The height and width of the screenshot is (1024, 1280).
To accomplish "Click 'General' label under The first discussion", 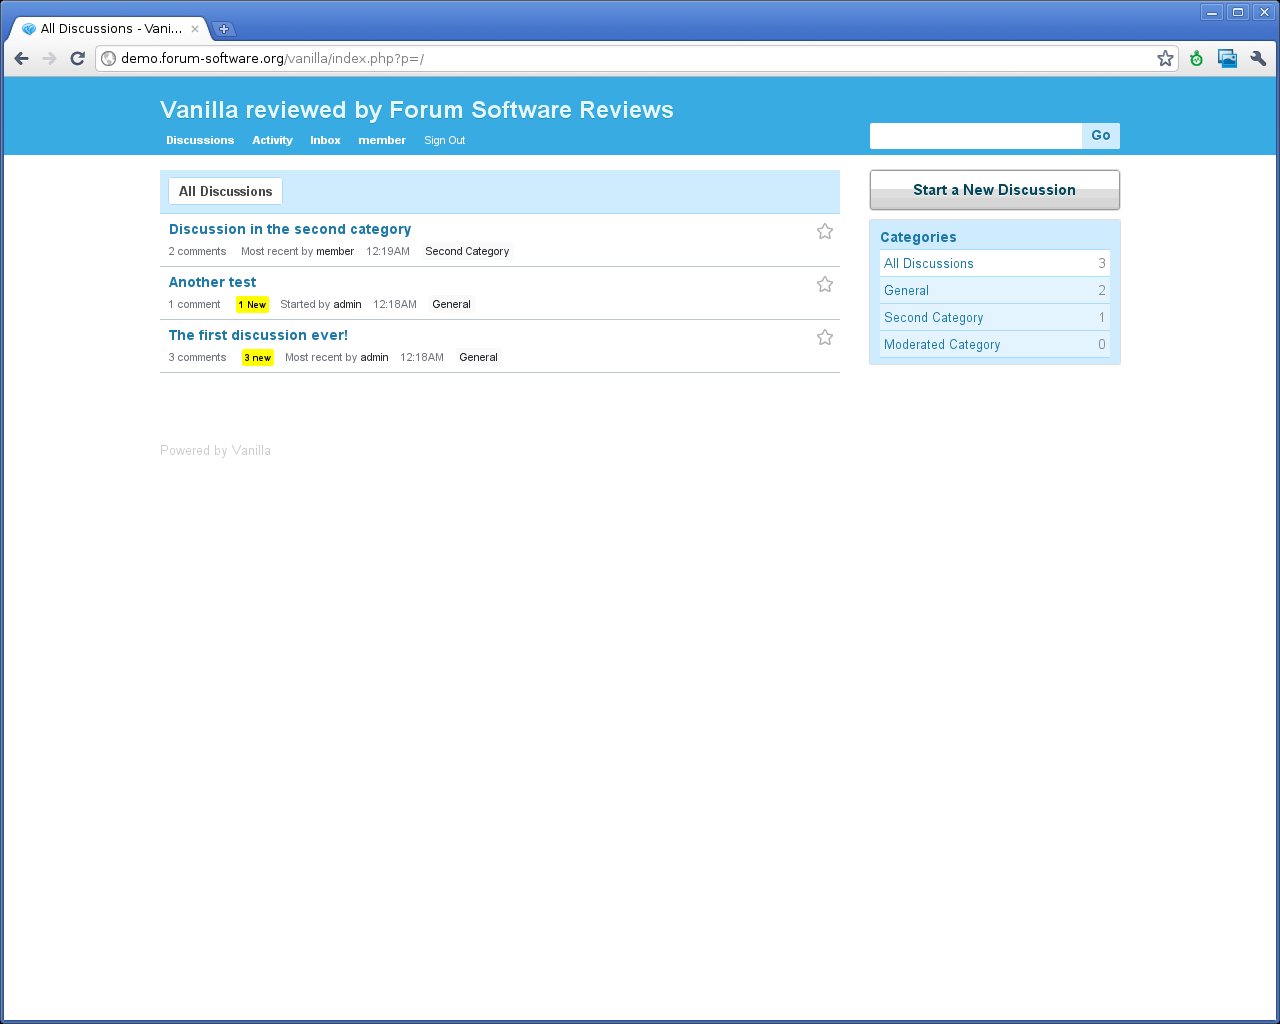I will [478, 357].
